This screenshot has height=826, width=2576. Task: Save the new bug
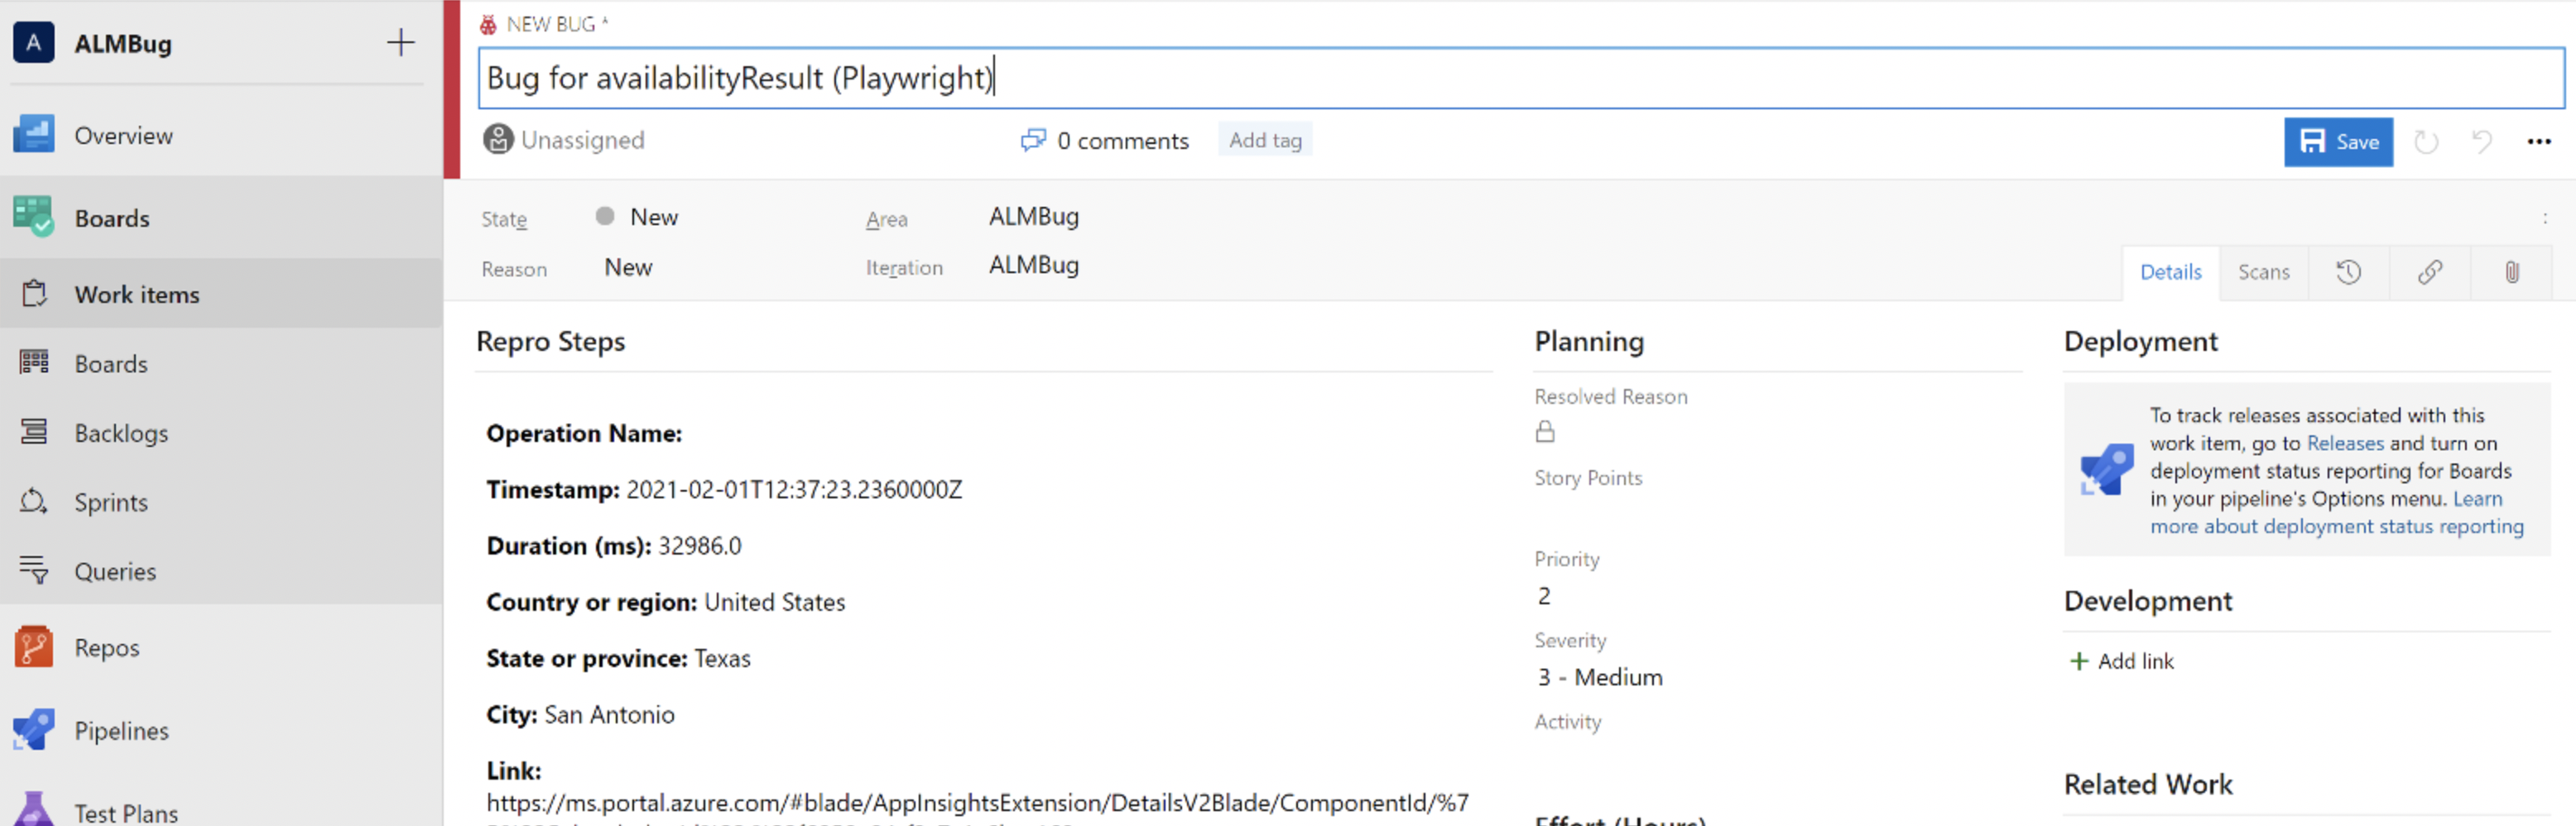2338,142
